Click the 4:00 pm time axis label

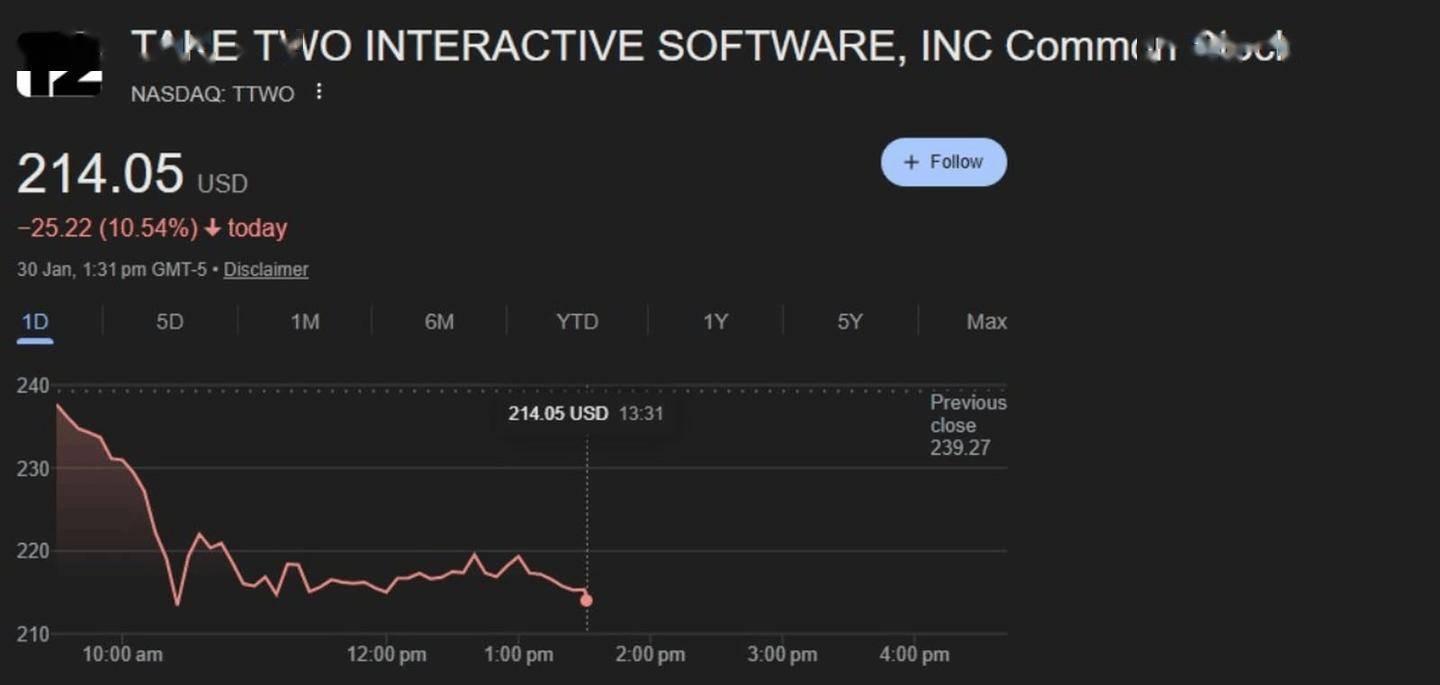click(913, 655)
